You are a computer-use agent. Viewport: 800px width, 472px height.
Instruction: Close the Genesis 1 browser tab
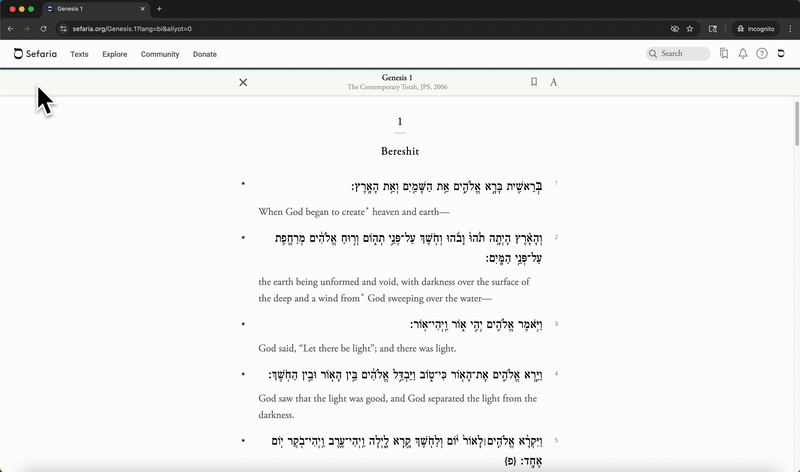pos(142,9)
